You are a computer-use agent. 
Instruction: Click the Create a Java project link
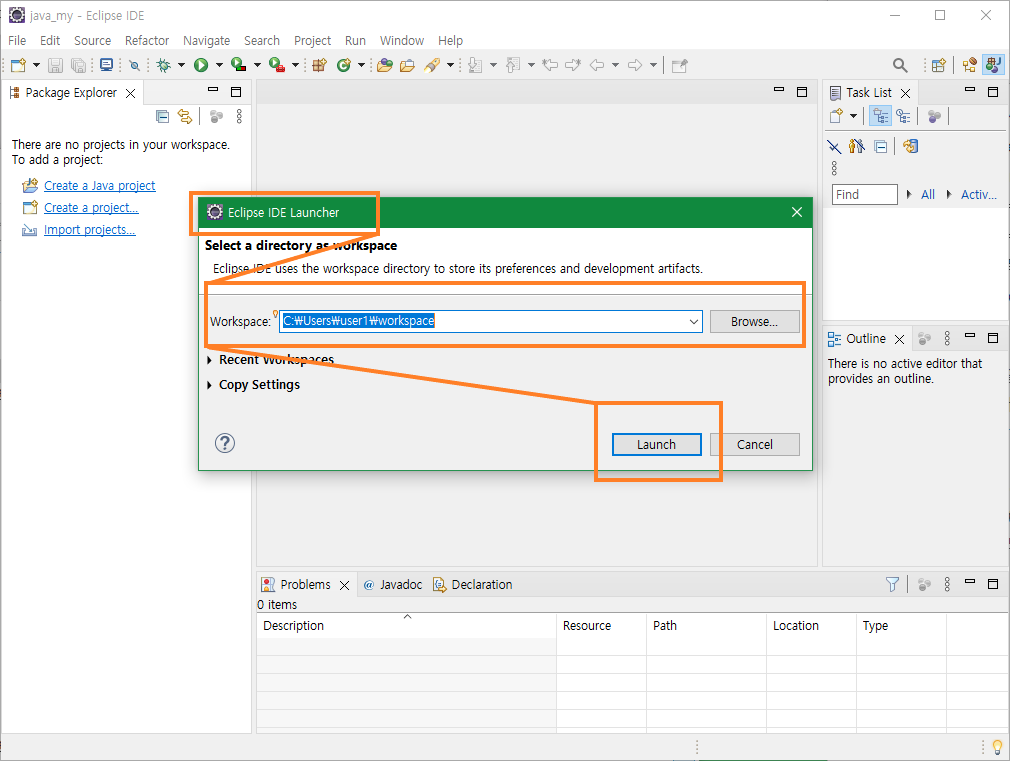pos(99,186)
